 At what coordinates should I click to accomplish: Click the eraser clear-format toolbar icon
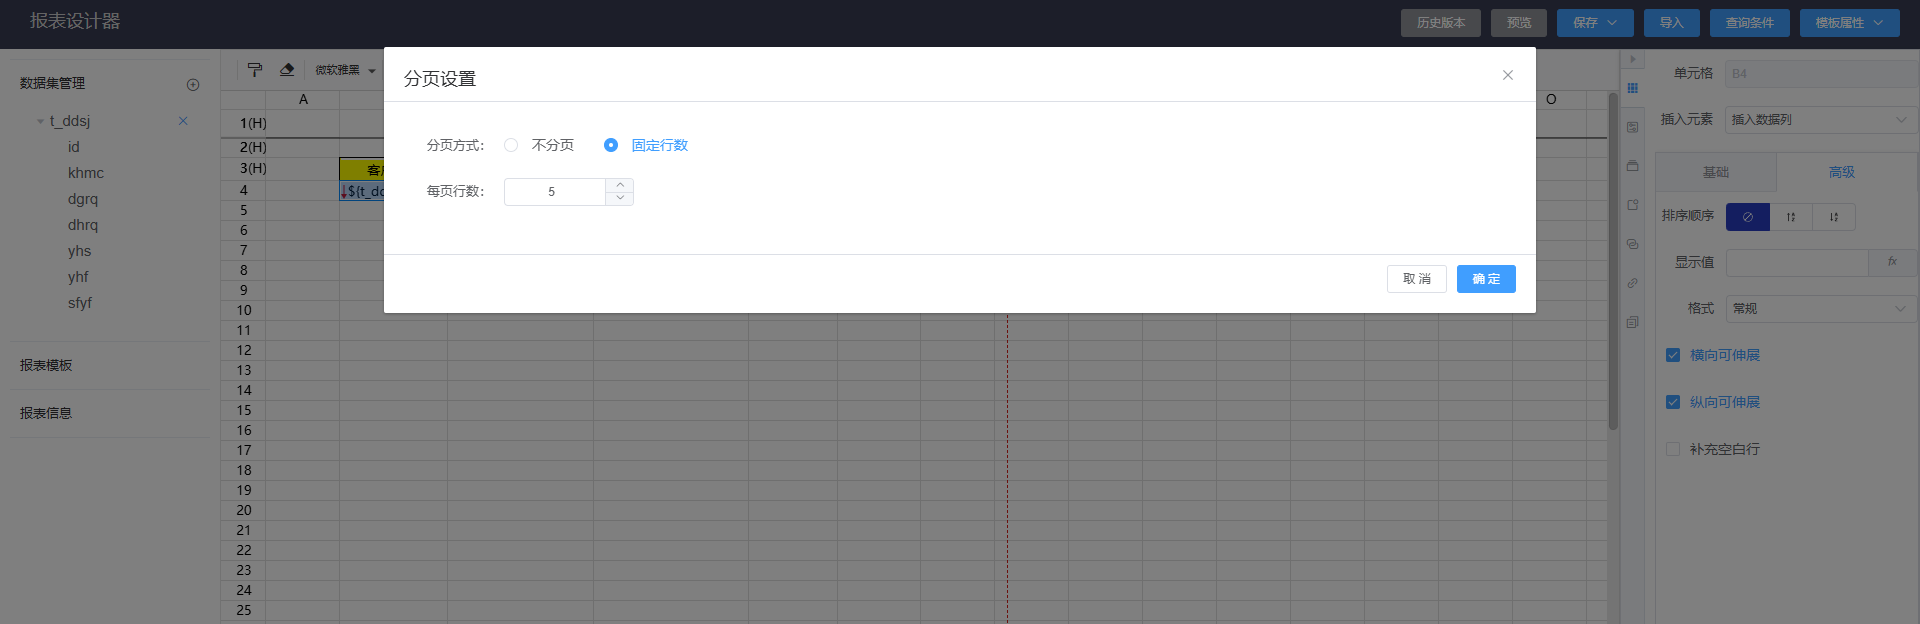pos(287,70)
